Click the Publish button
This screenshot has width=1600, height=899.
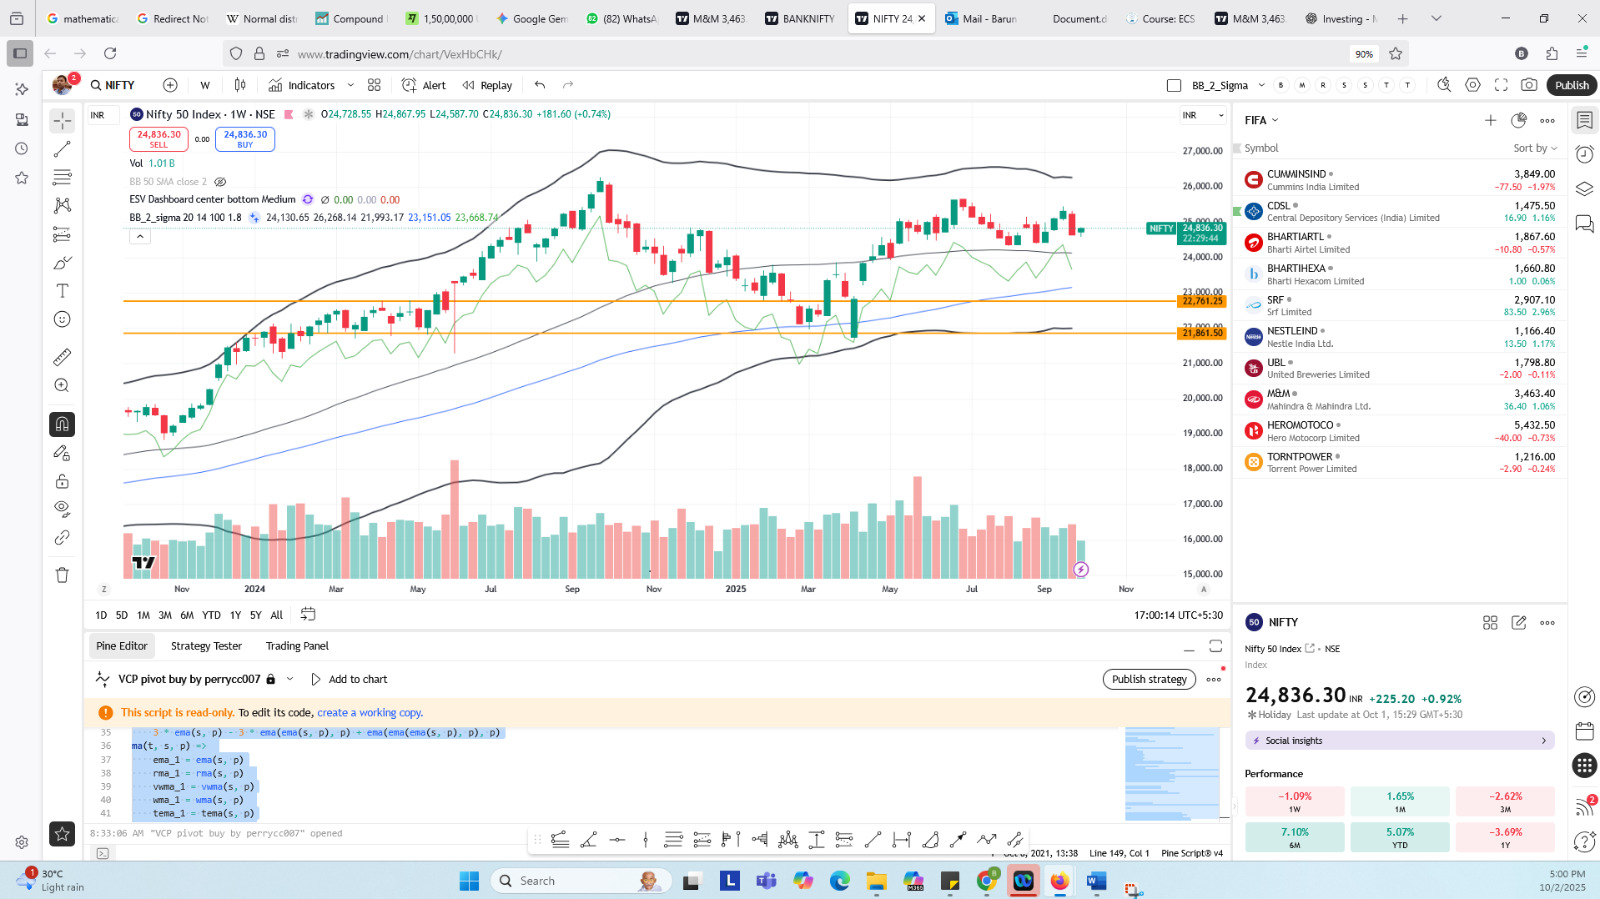click(x=1572, y=85)
